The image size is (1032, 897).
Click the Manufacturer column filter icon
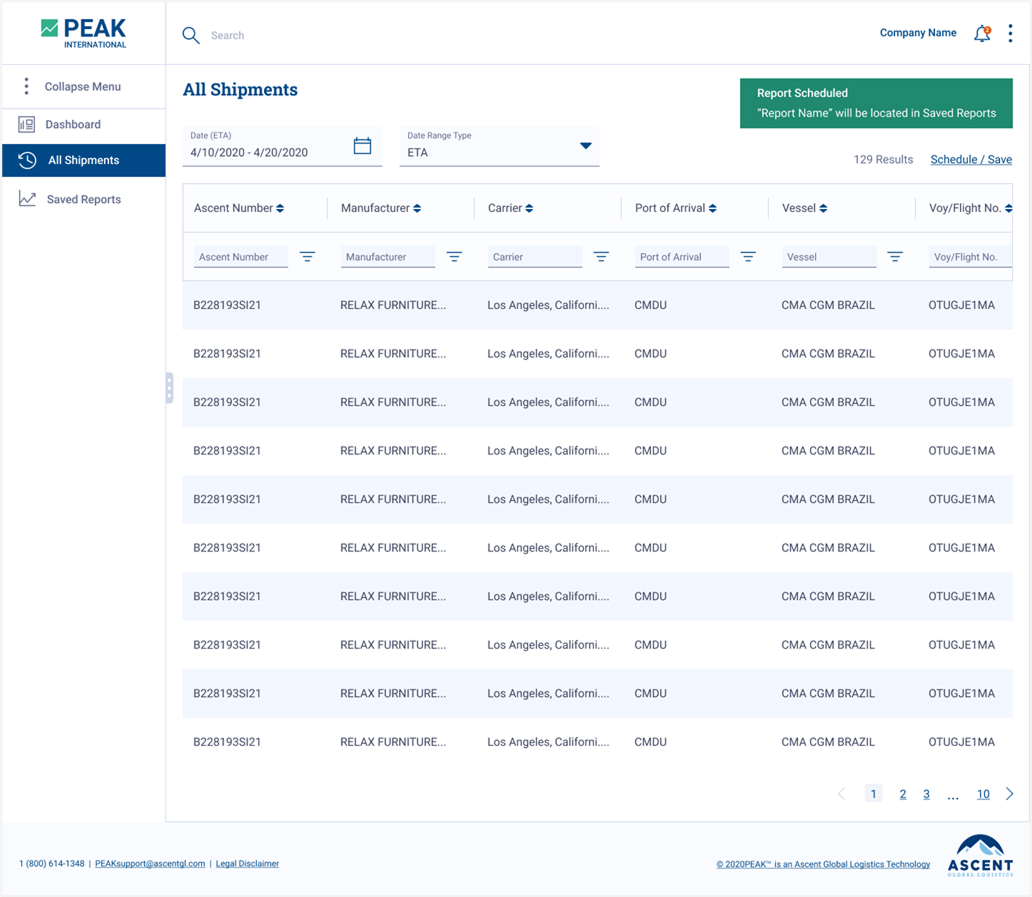454,257
